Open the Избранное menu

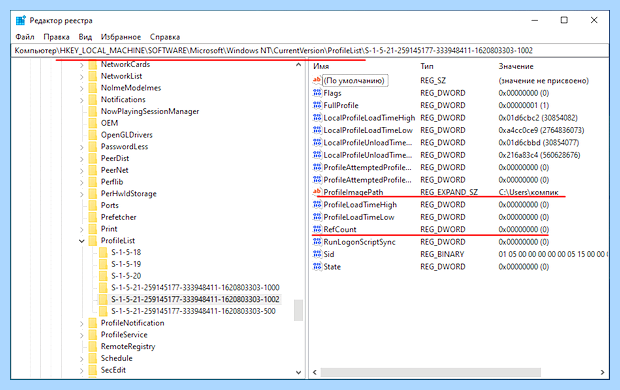(121, 37)
